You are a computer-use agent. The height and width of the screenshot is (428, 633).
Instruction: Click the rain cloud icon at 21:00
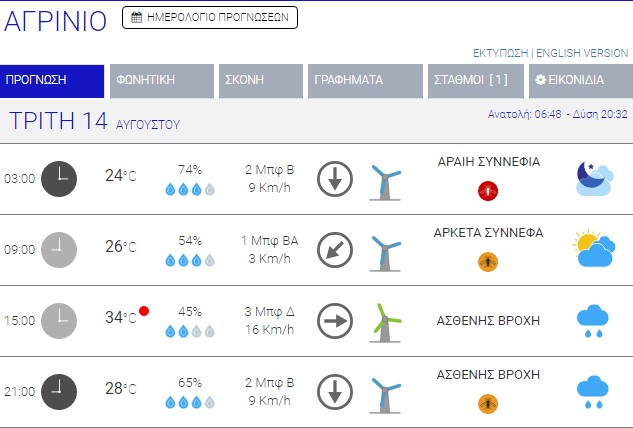(594, 391)
